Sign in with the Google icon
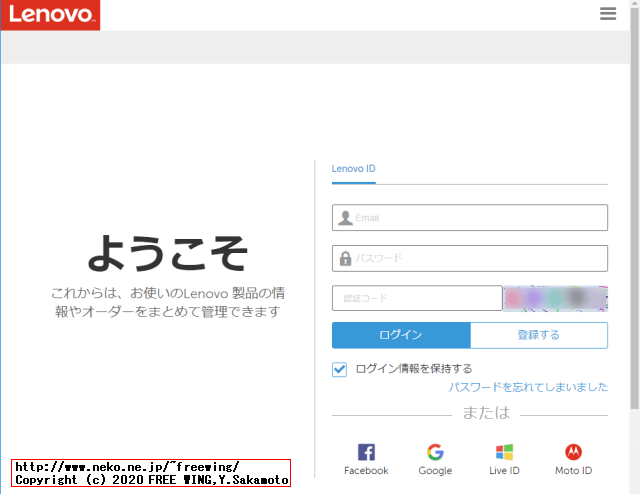Screen dimensions: 640x494 (x=435, y=452)
